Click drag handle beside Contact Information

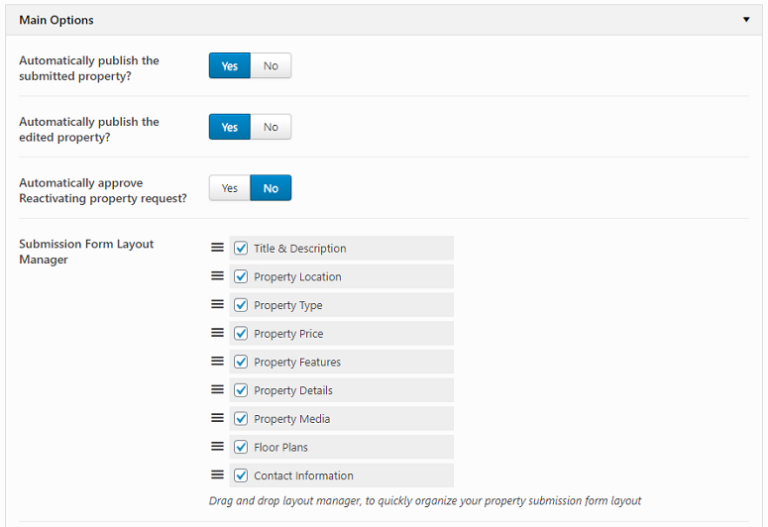click(x=217, y=475)
